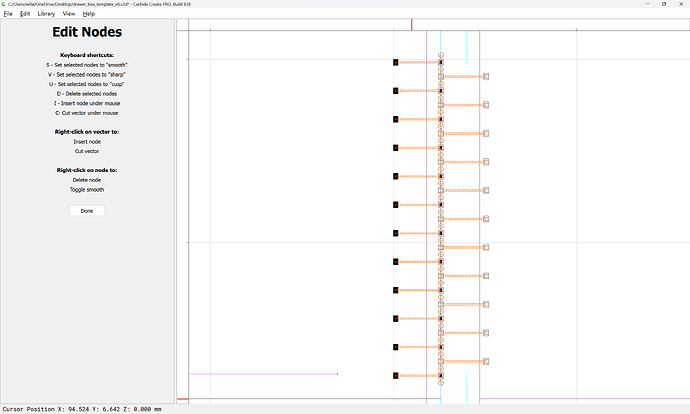This screenshot has width=690, height=414.
Task: Click the Cursor Position readout in status bar
Action: pos(82,408)
